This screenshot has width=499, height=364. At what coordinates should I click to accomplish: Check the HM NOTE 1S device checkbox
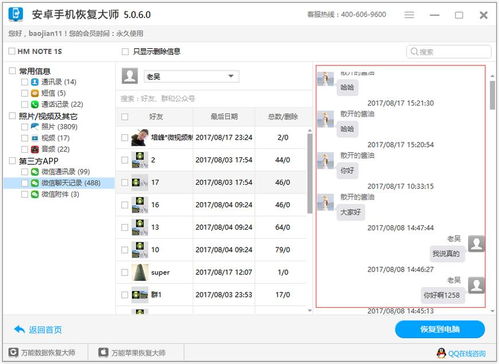pos(12,51)
